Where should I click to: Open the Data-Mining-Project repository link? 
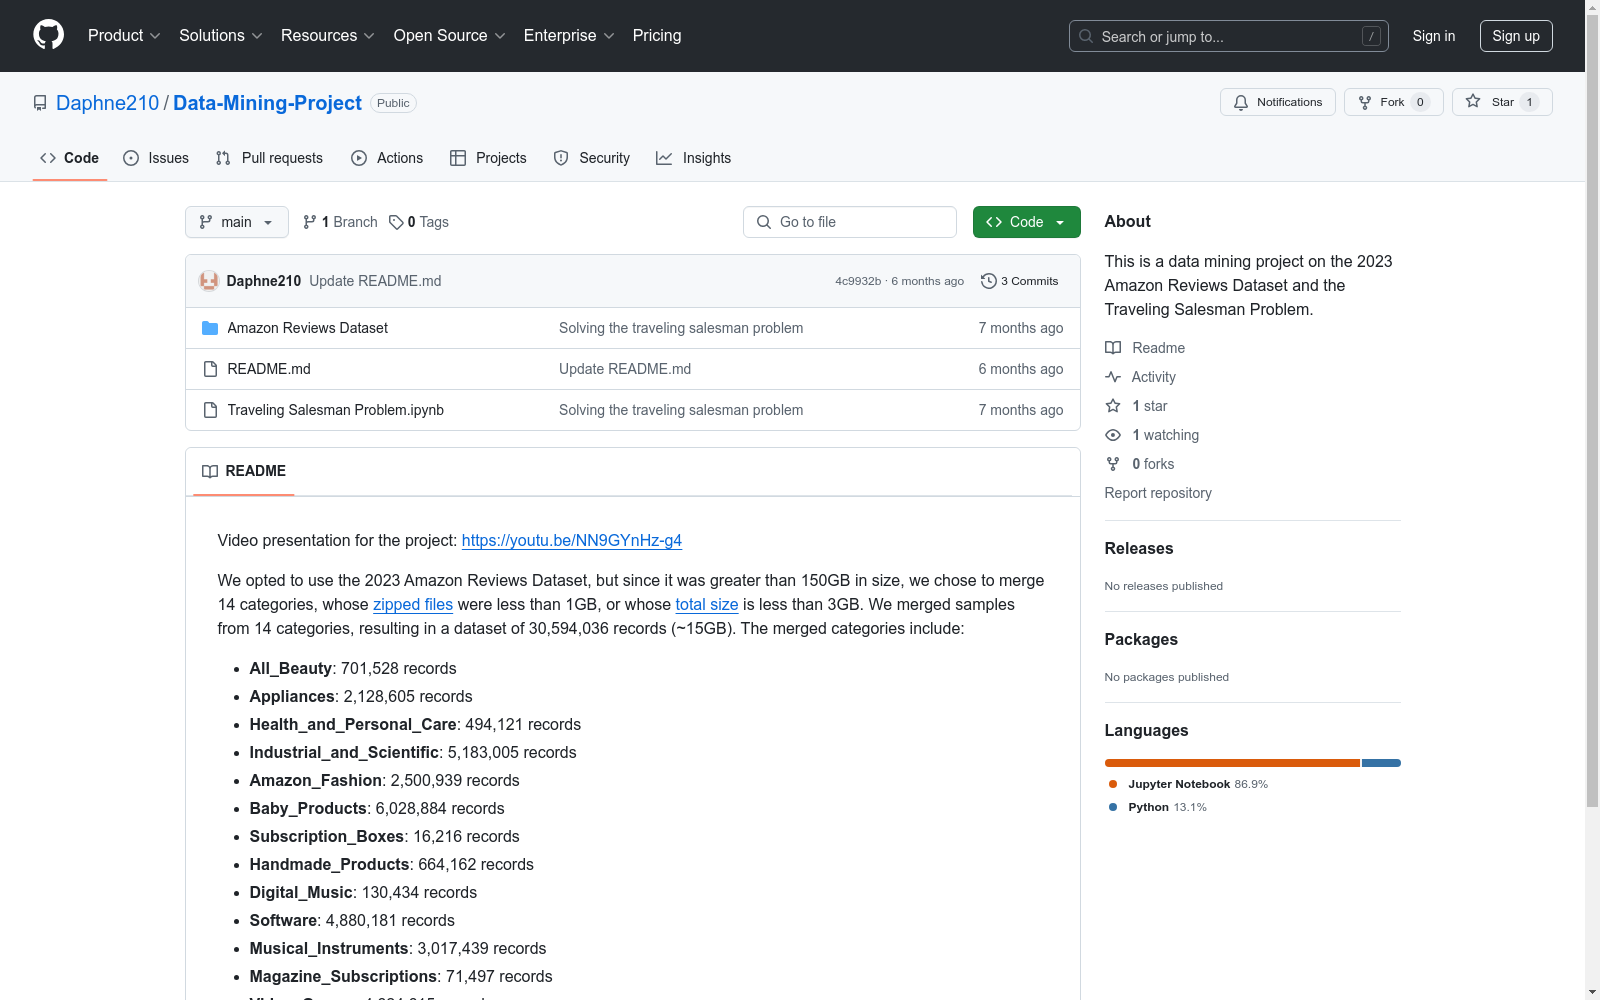[267, 103]
